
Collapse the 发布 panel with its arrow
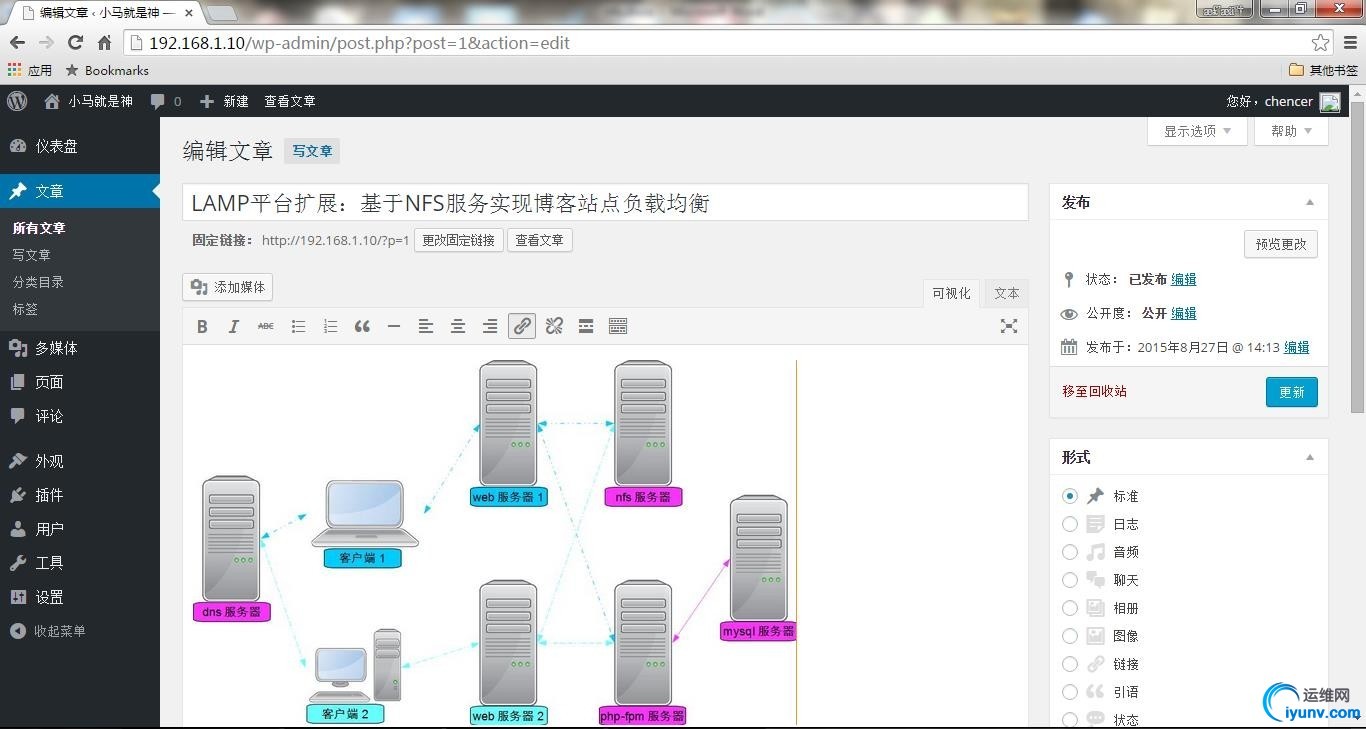pyautogui.click(x=1310, y=203)
